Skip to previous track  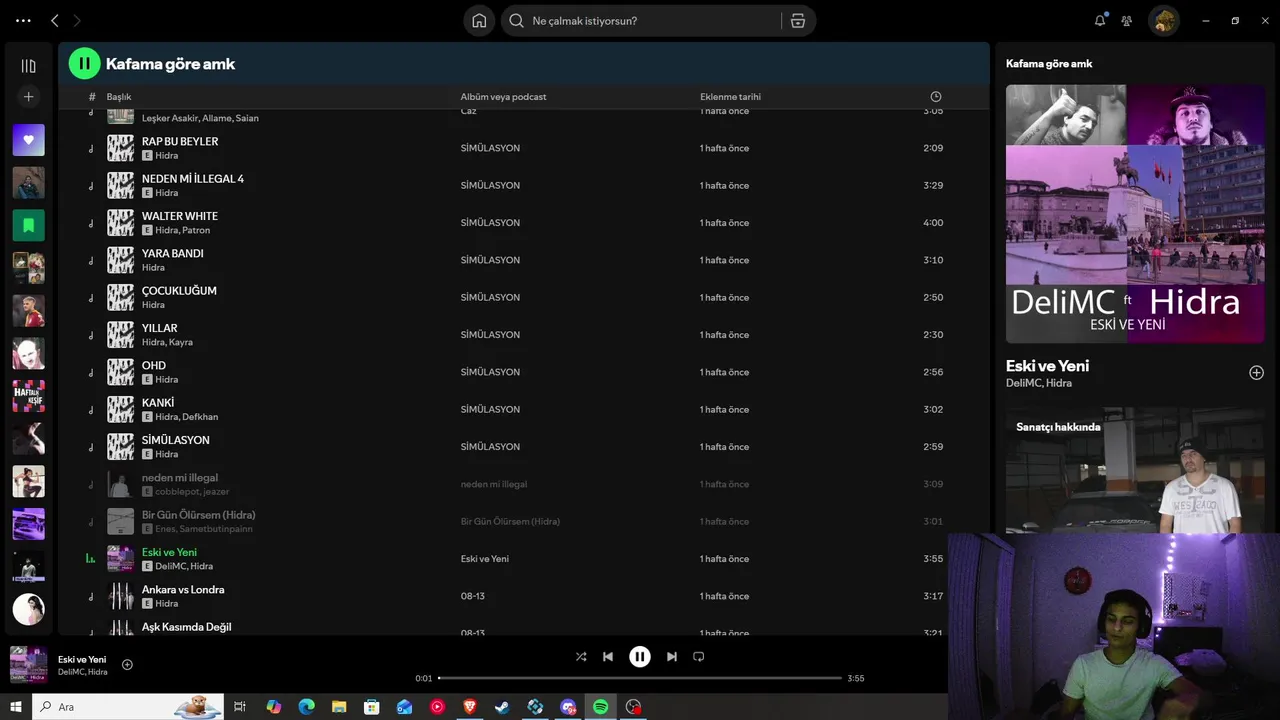pyautogui.click(x=608, y=657)
